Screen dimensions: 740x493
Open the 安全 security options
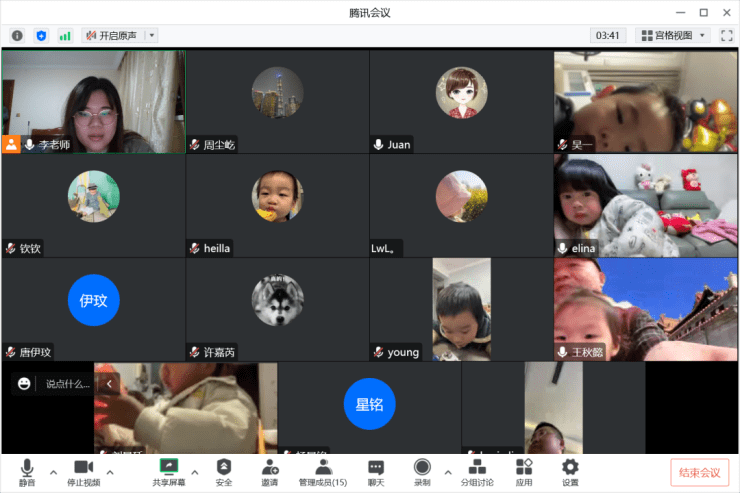224,471
